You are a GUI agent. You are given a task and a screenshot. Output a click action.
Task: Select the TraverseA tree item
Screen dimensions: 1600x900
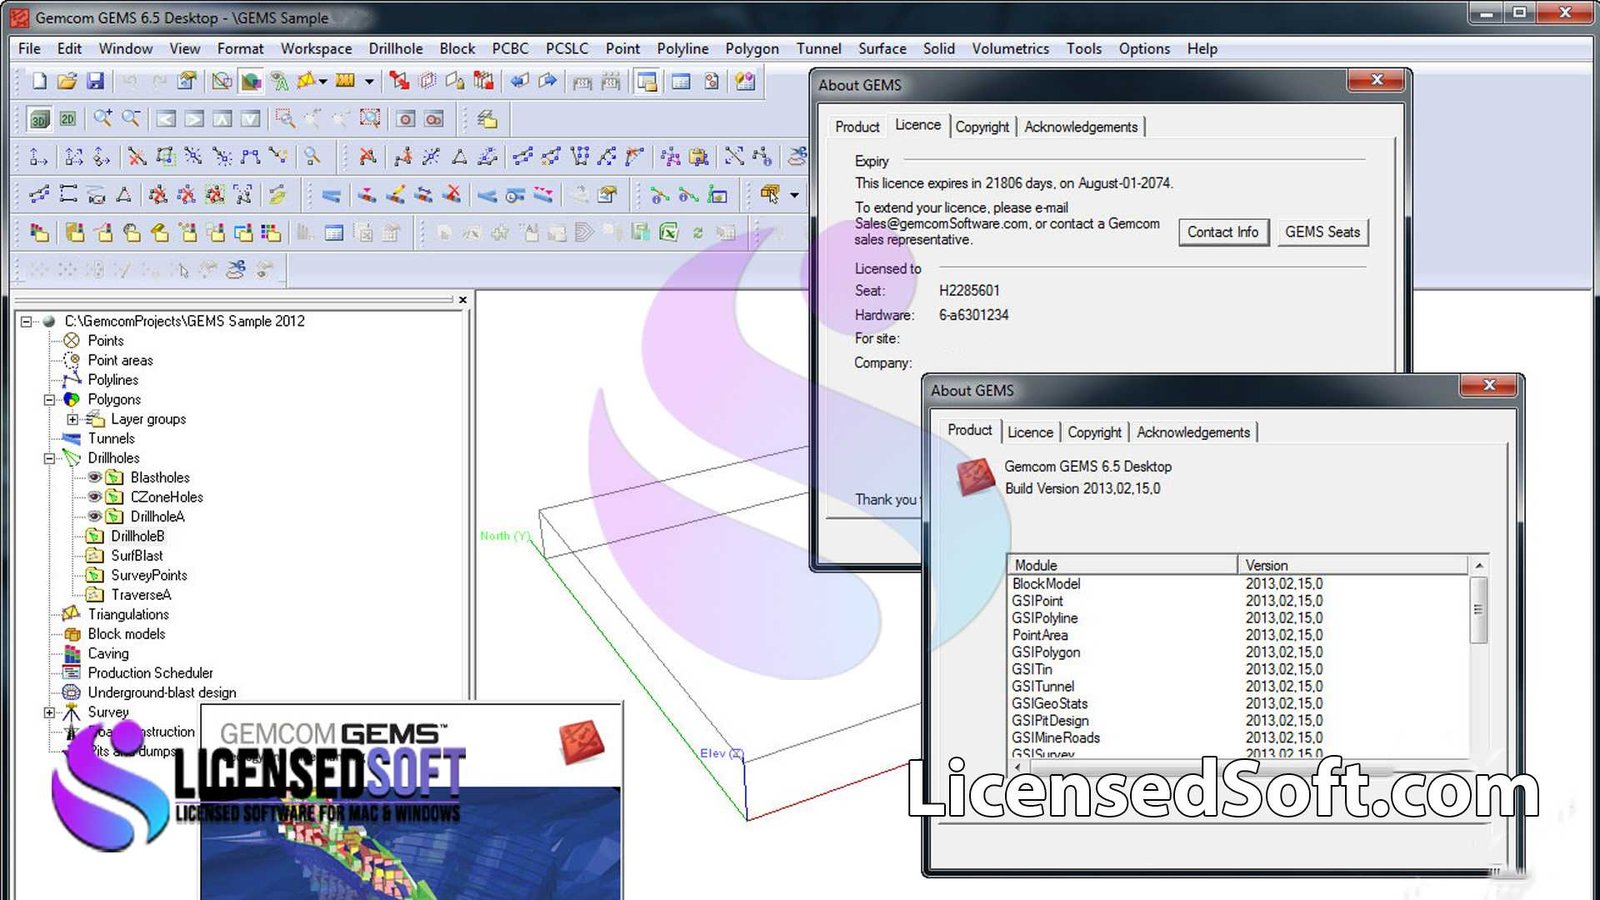(141, 594)
